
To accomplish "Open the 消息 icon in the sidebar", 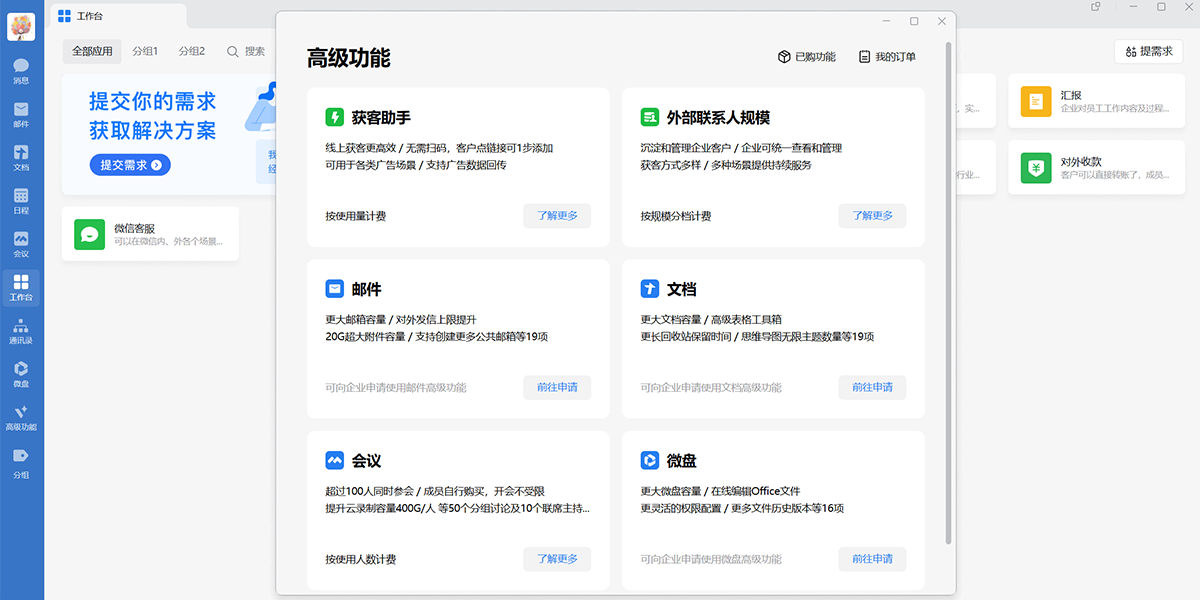I will pyautogui.click(x=21, y=70).
